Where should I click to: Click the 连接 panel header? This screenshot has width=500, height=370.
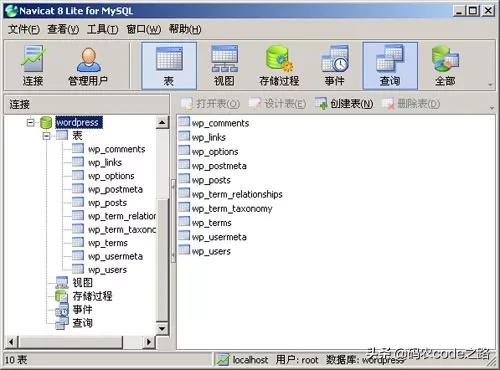(x=87, y=105)
